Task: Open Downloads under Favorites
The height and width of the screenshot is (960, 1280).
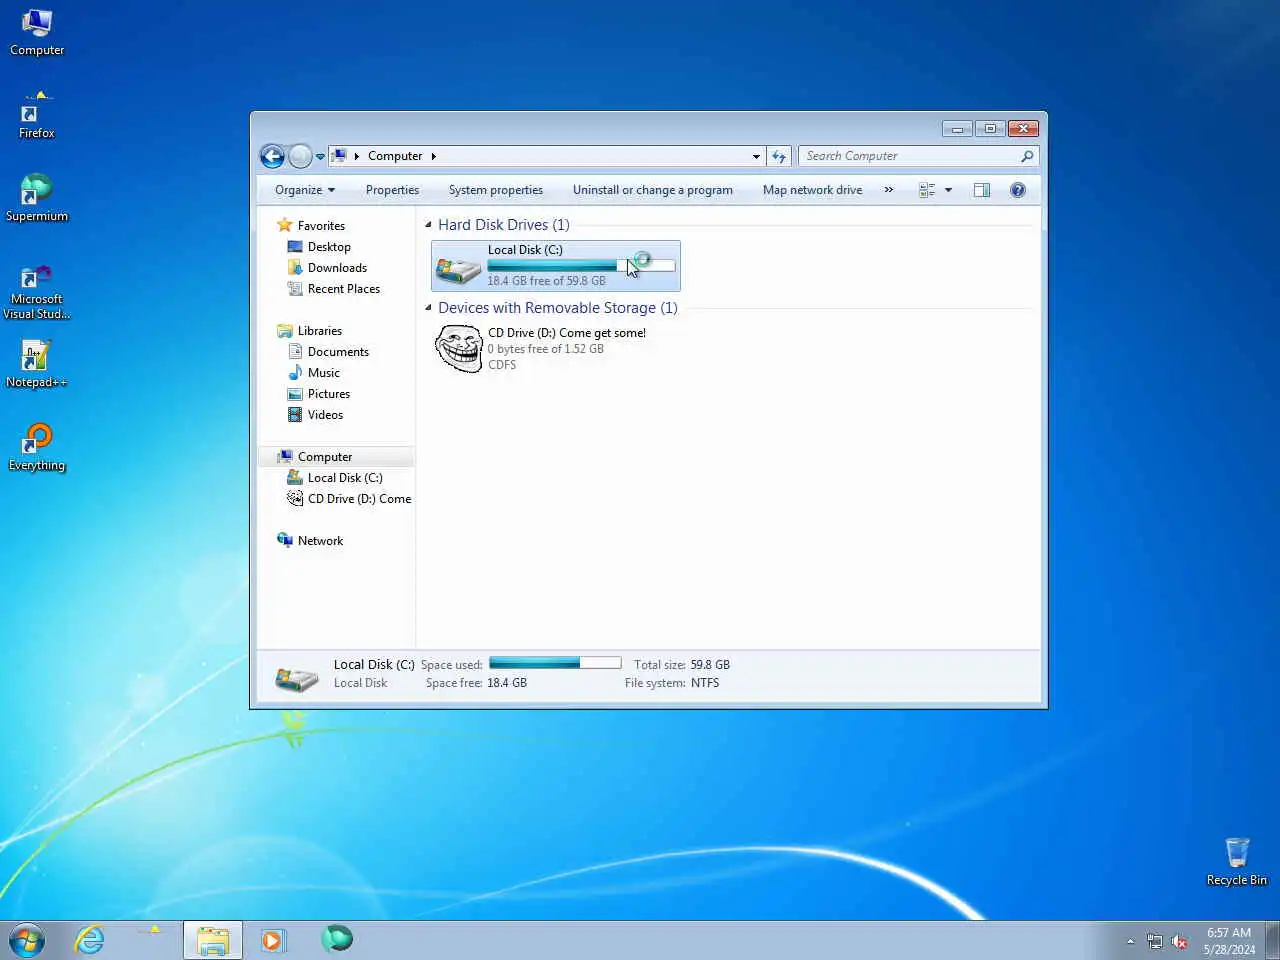Action: (x=337, y=268)
